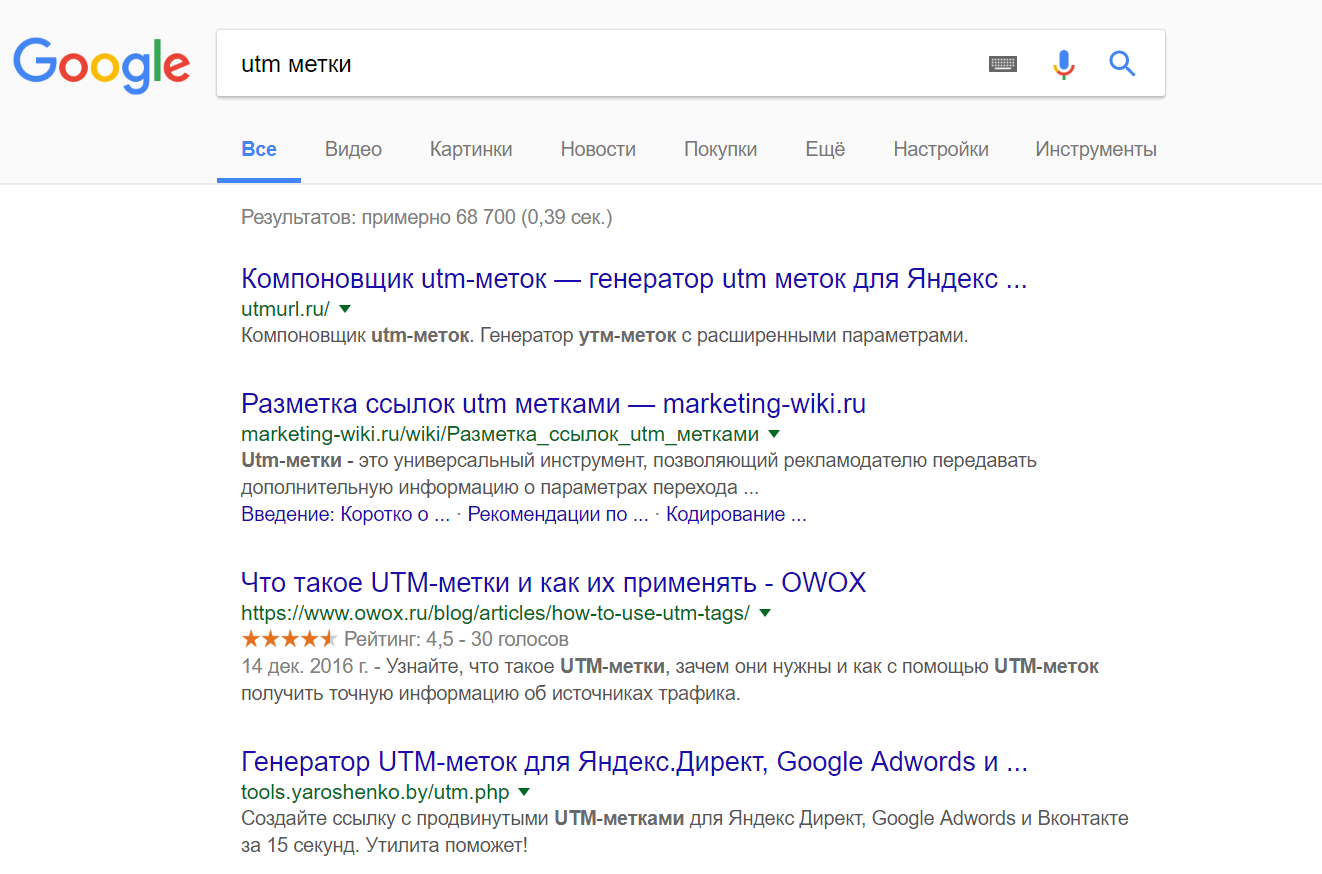Select the Все tab
The image size is (1322, 874).
259,149
